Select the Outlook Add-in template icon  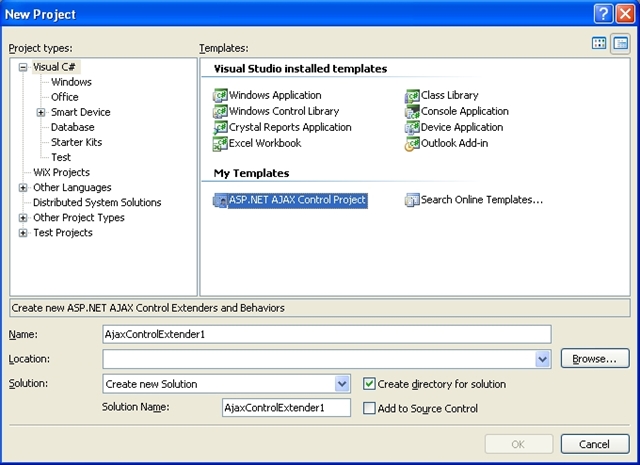pos(412,144)
